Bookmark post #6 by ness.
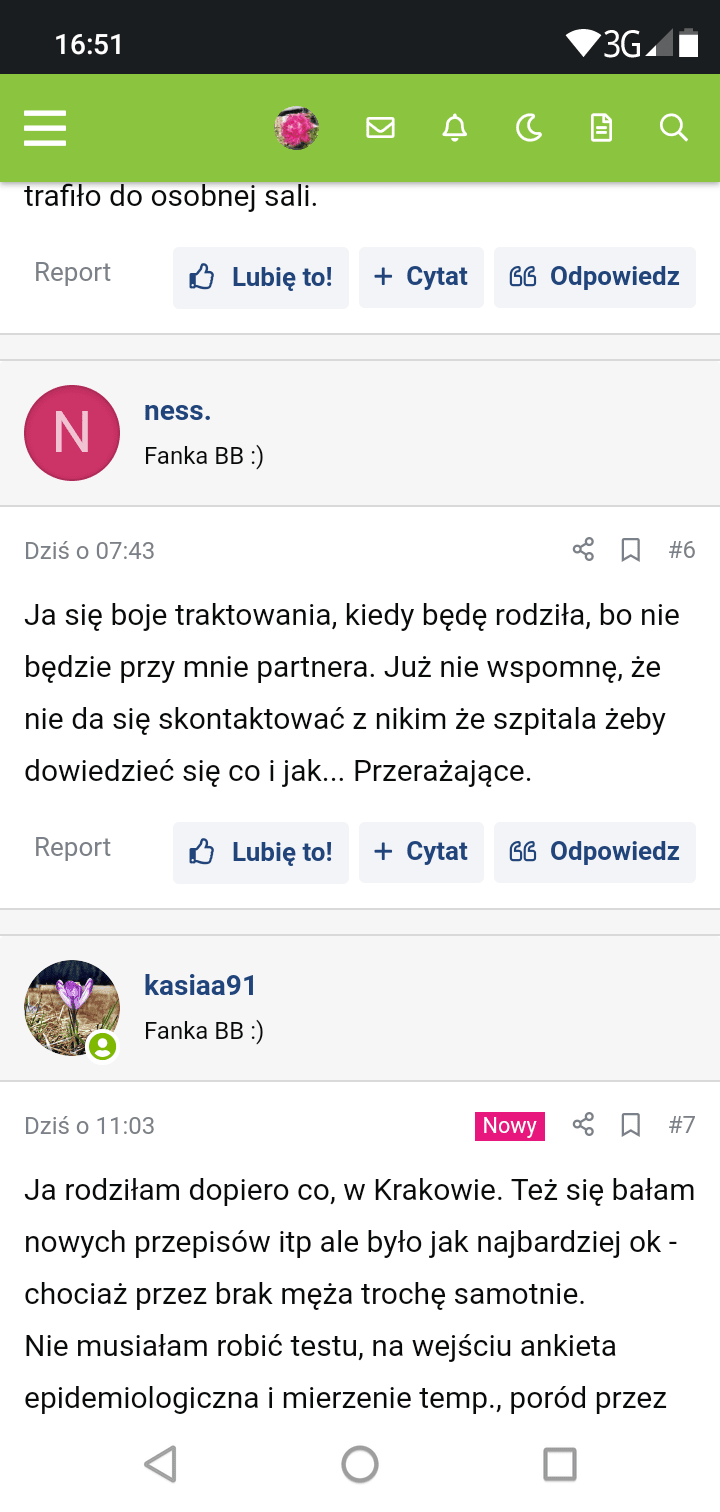 (x=631, y=550)
